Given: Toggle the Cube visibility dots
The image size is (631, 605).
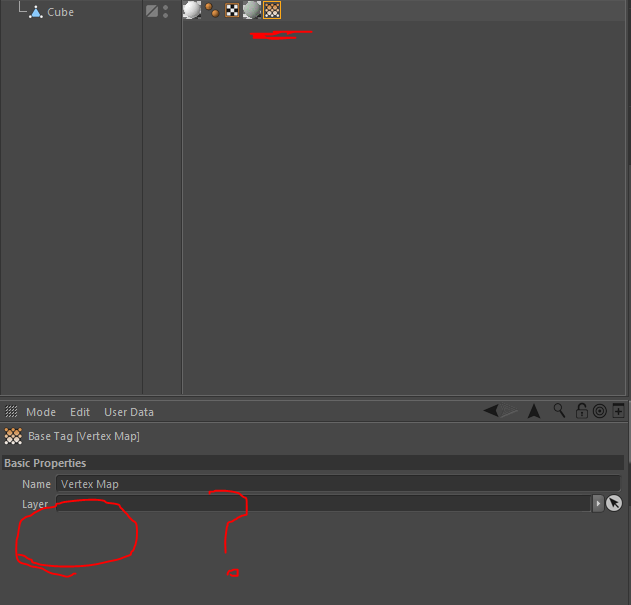Looking at the screenshot, I should [x=165, y=11].
